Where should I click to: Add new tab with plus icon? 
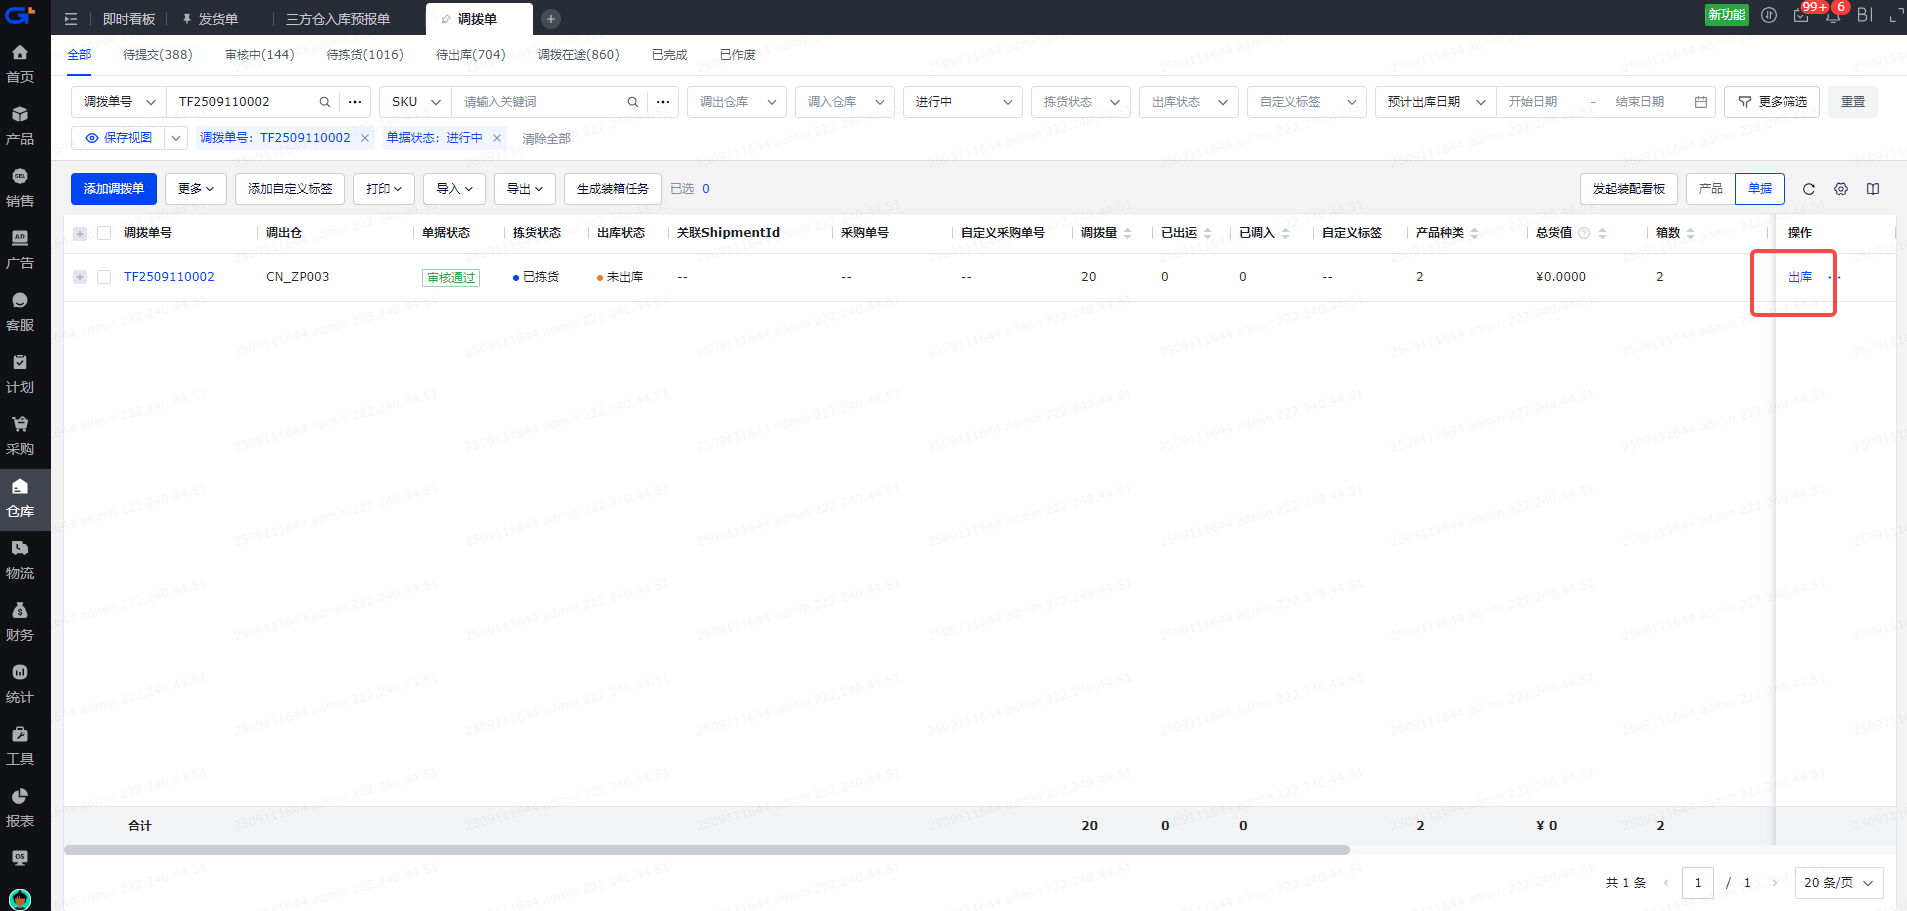[x=551, y=19]
